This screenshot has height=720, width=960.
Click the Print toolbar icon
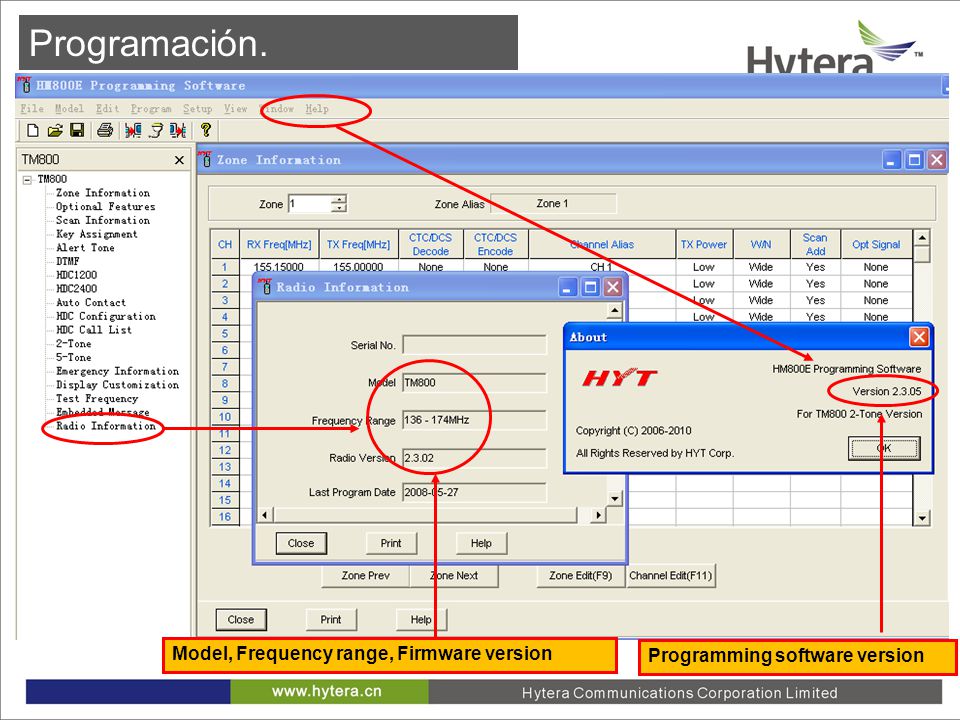click(105, 130)
